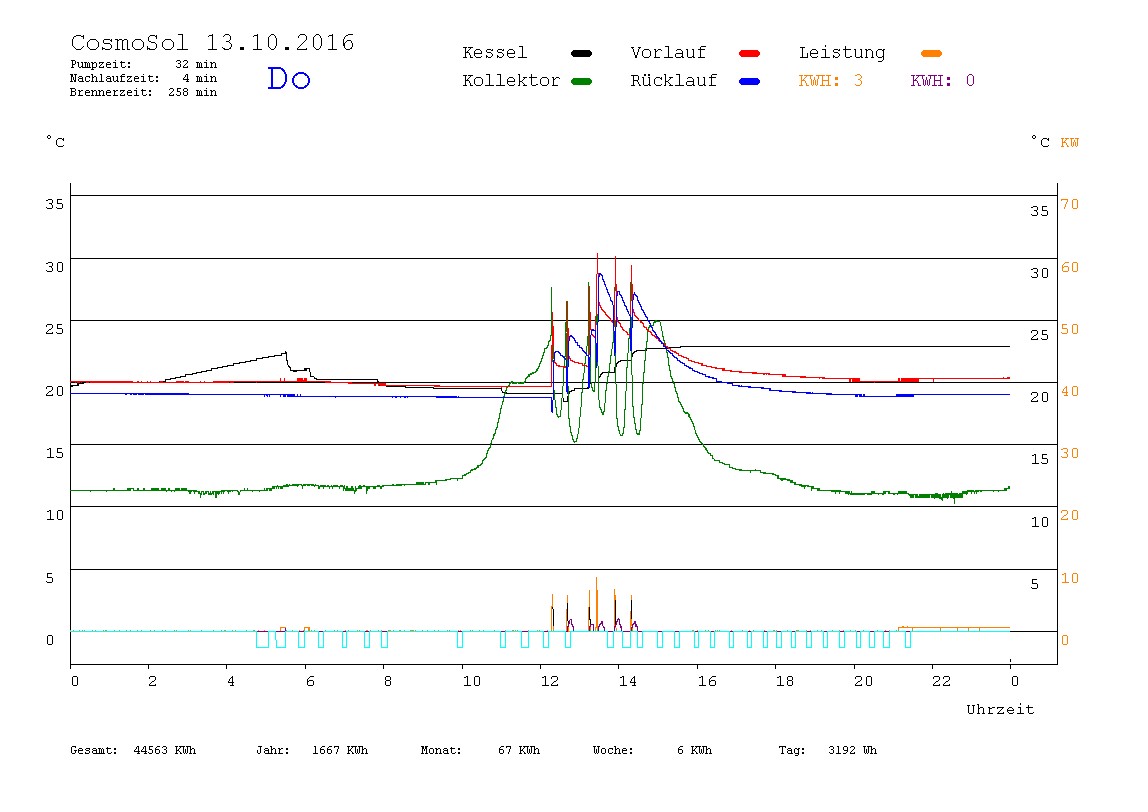Select the '32 min' pump time value
This screenshot has width=1148, height=812.
(195, 64)
